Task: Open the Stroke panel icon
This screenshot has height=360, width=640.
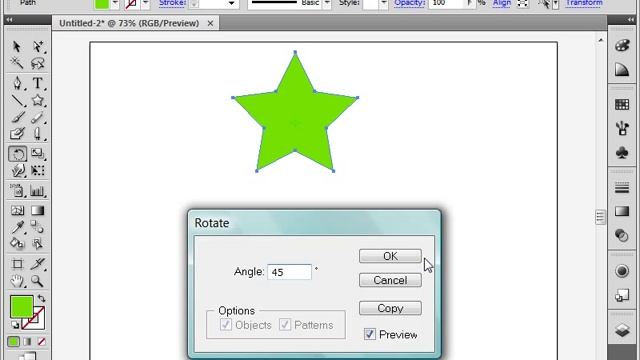Action: point(622,188)
